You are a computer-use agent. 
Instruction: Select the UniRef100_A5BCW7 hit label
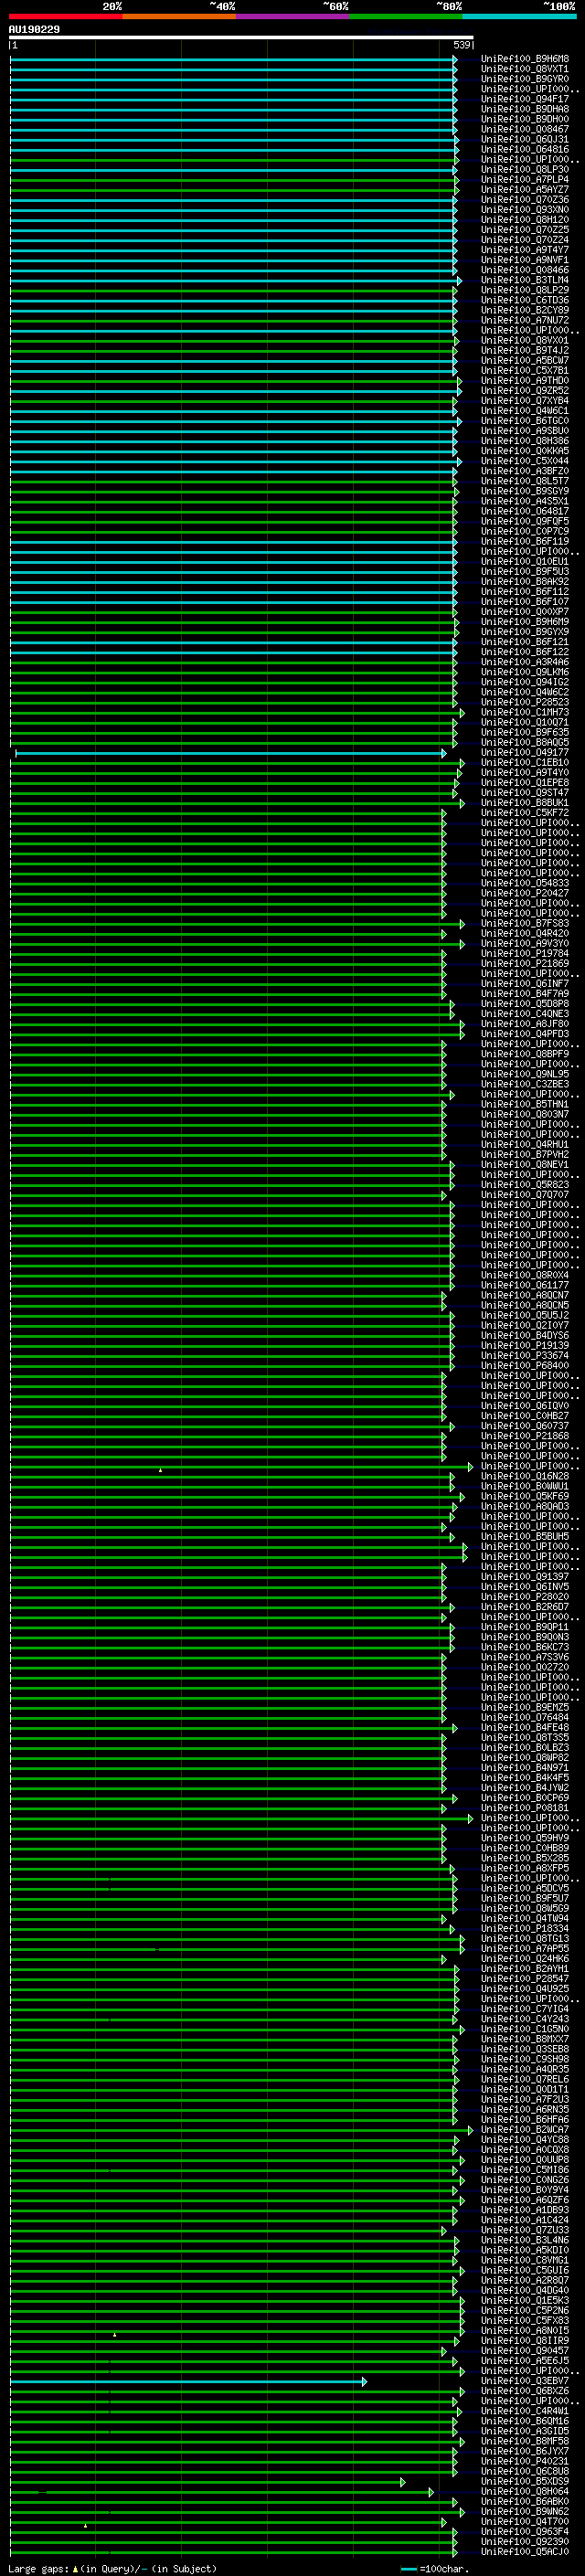pyautogui.click(x=525, y=360)
